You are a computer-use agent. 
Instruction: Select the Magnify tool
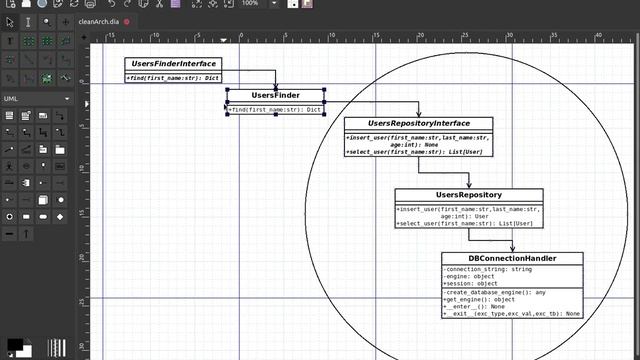[47, 22]
